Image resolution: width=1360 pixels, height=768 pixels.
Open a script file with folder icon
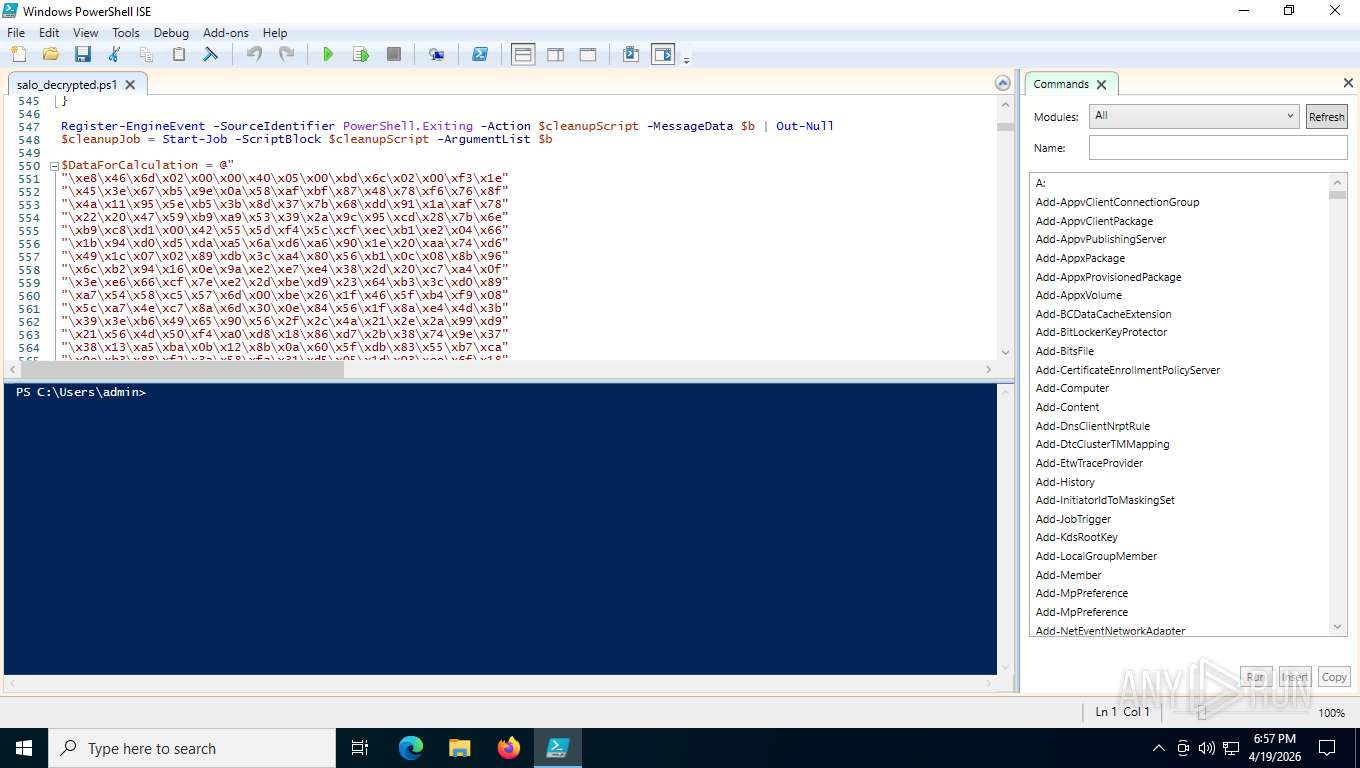tap(50, 54)
